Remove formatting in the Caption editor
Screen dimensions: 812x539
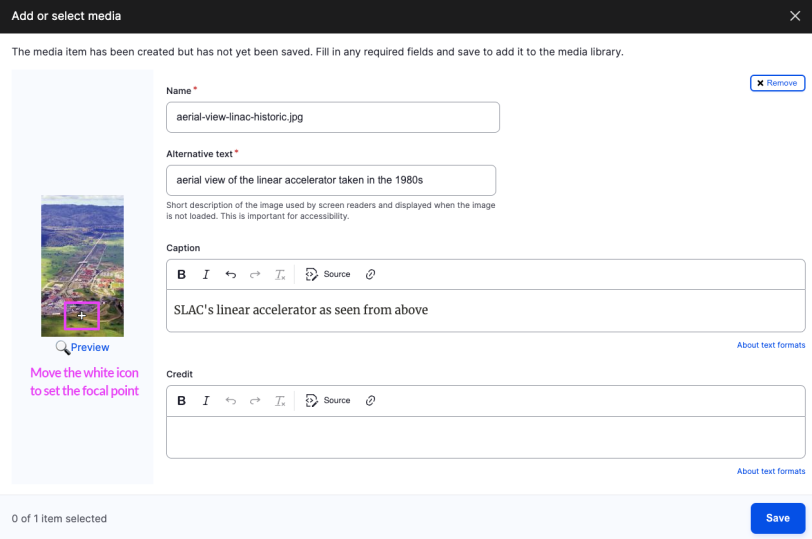coord(280,274)
